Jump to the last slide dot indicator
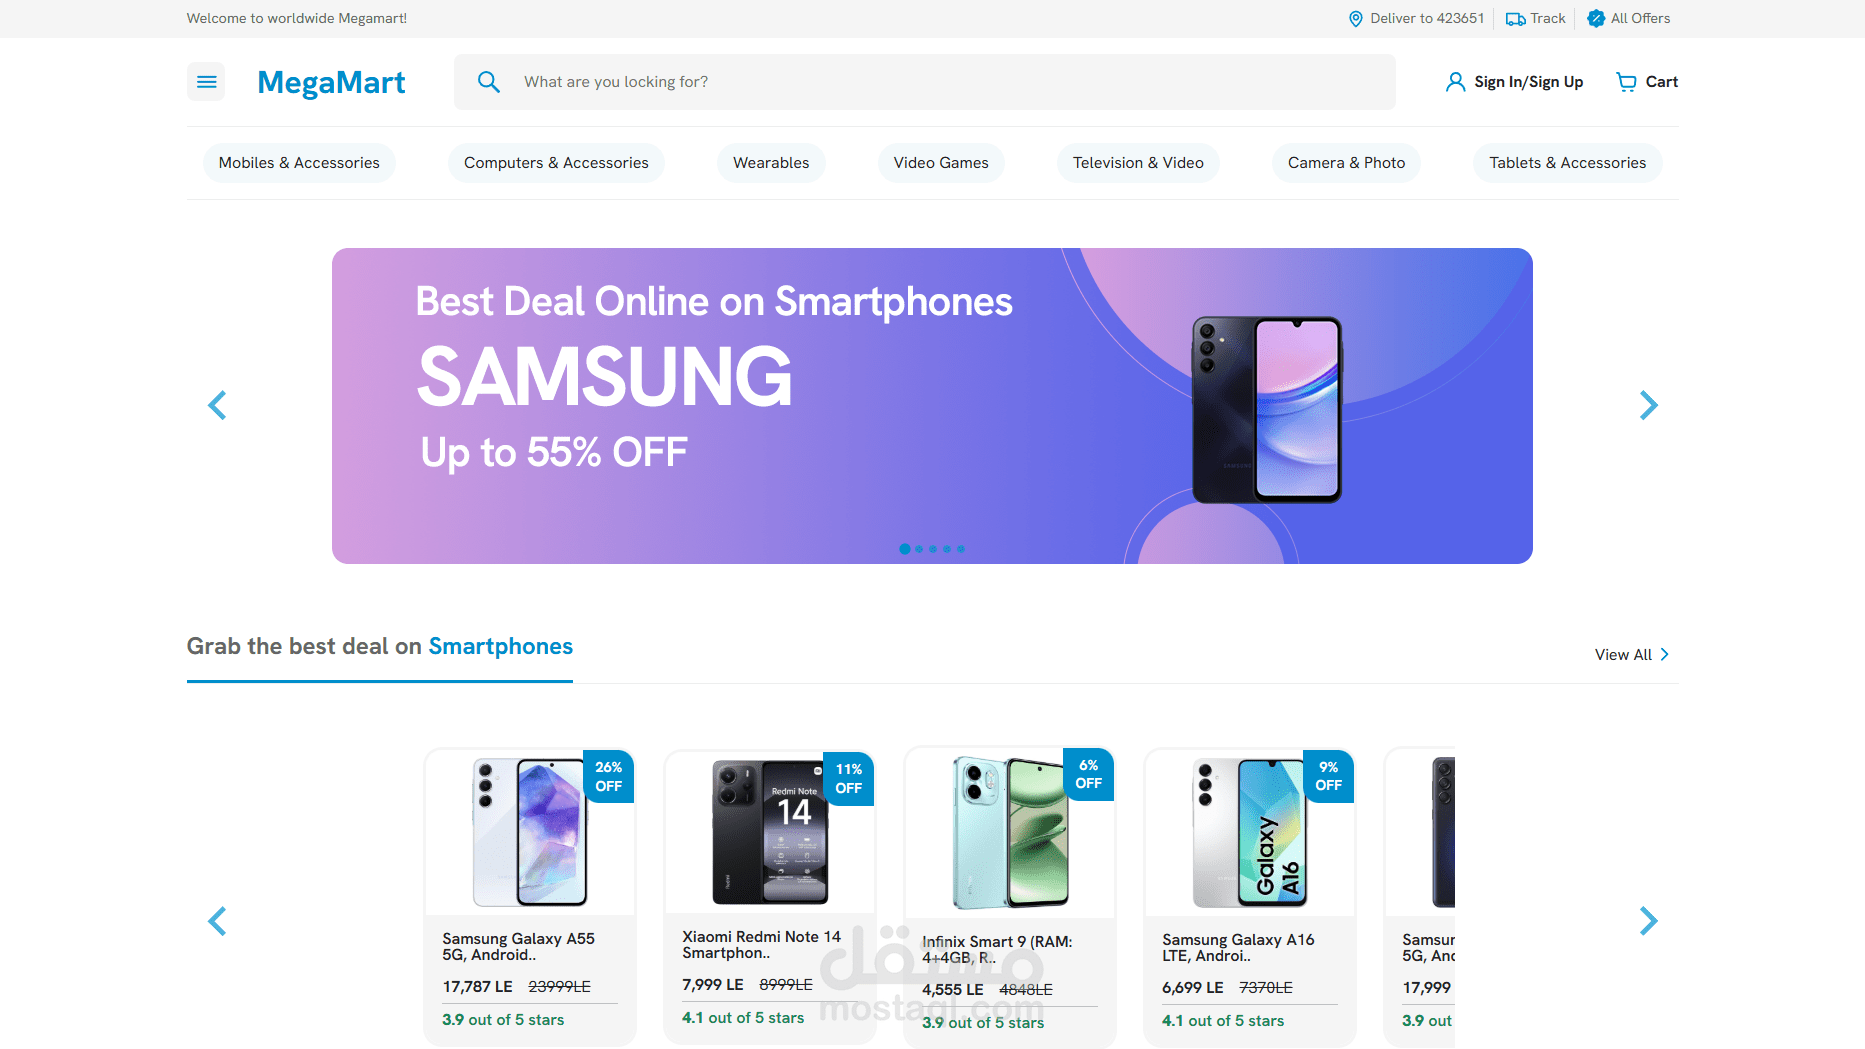Screen dimensions: 1865x1049 [960, 549]
